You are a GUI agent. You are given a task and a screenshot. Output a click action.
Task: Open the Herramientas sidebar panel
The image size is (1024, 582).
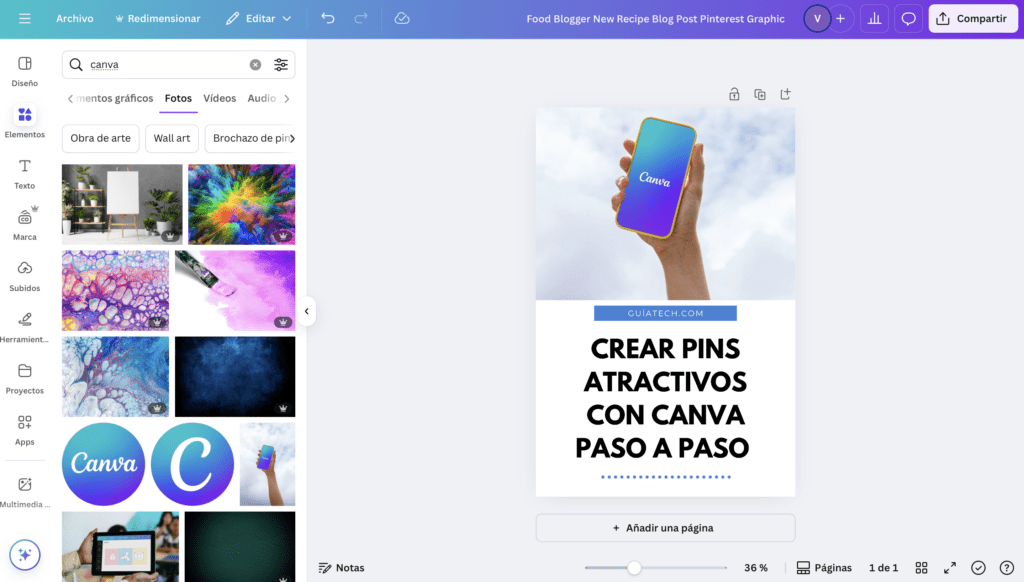(x=25, y=327)
